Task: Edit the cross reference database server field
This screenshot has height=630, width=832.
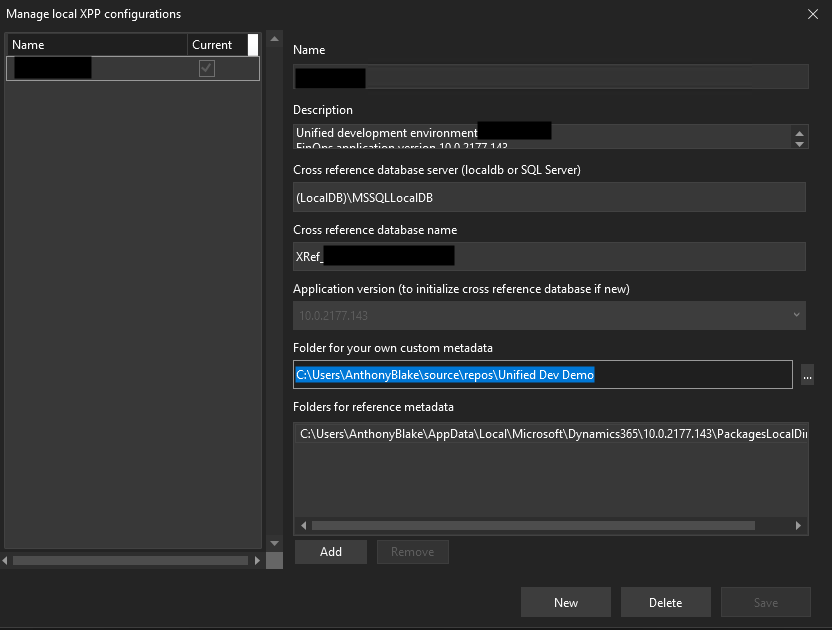Action: point(549,197)
